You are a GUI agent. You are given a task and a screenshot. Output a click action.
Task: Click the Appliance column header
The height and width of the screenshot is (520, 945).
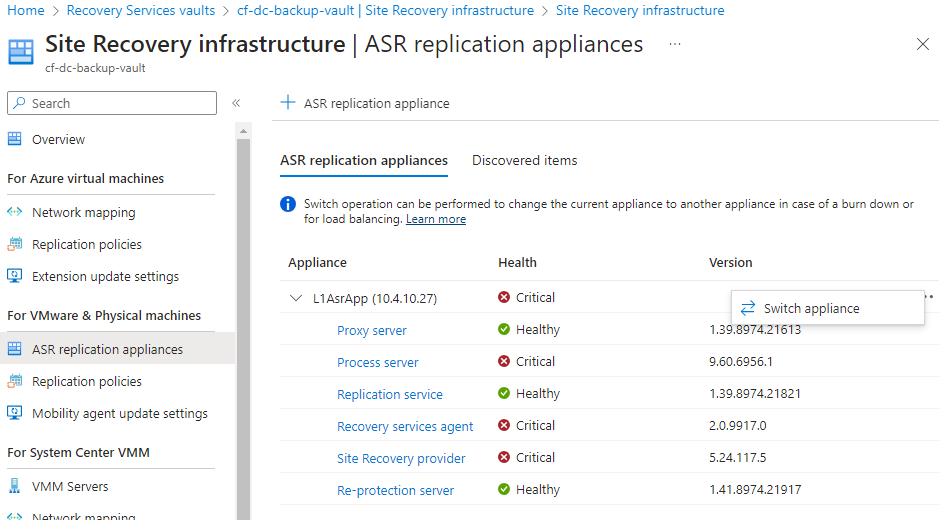(x=317, y=262)
